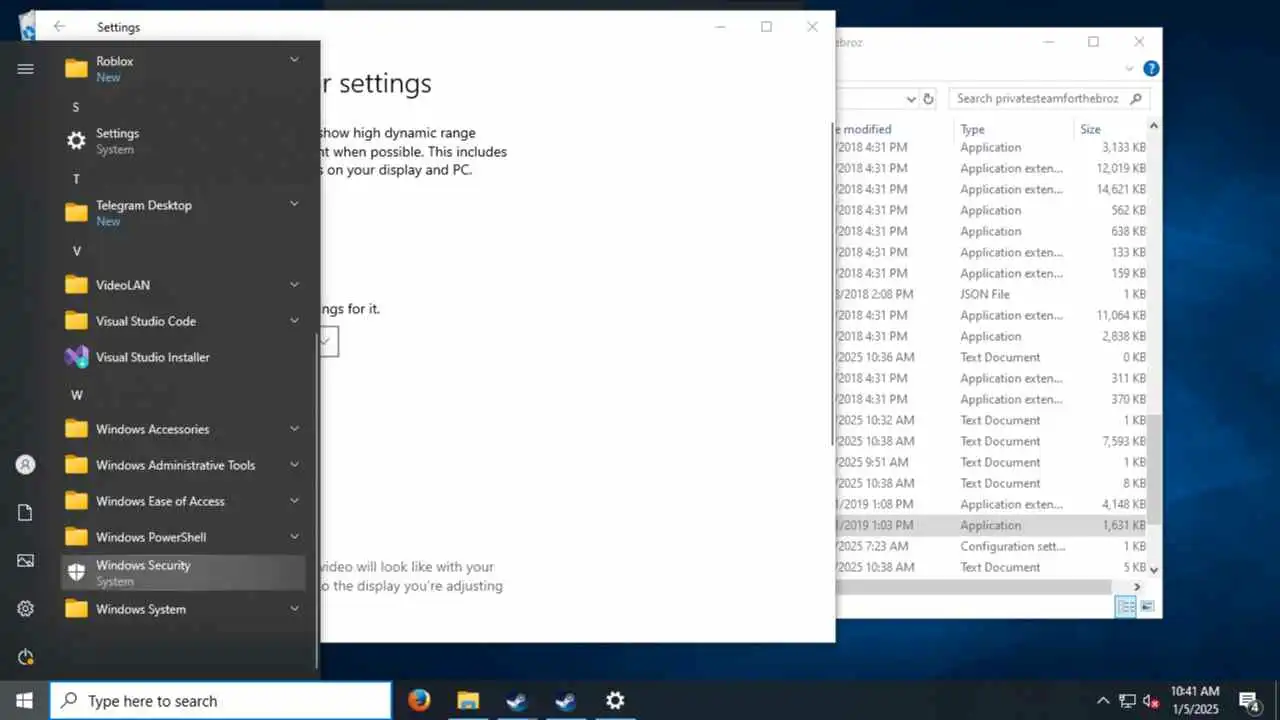
Task: Expand Windows Ease of Access chevron
Action: point(294,501)
